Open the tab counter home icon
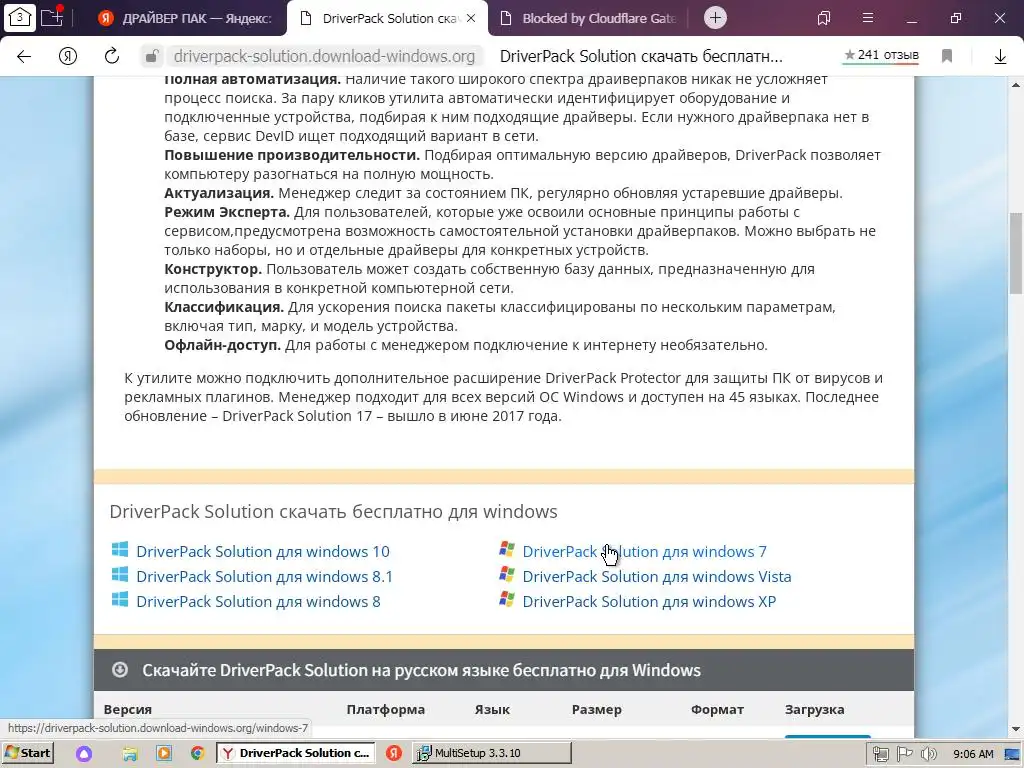 [x=20, y=18]
